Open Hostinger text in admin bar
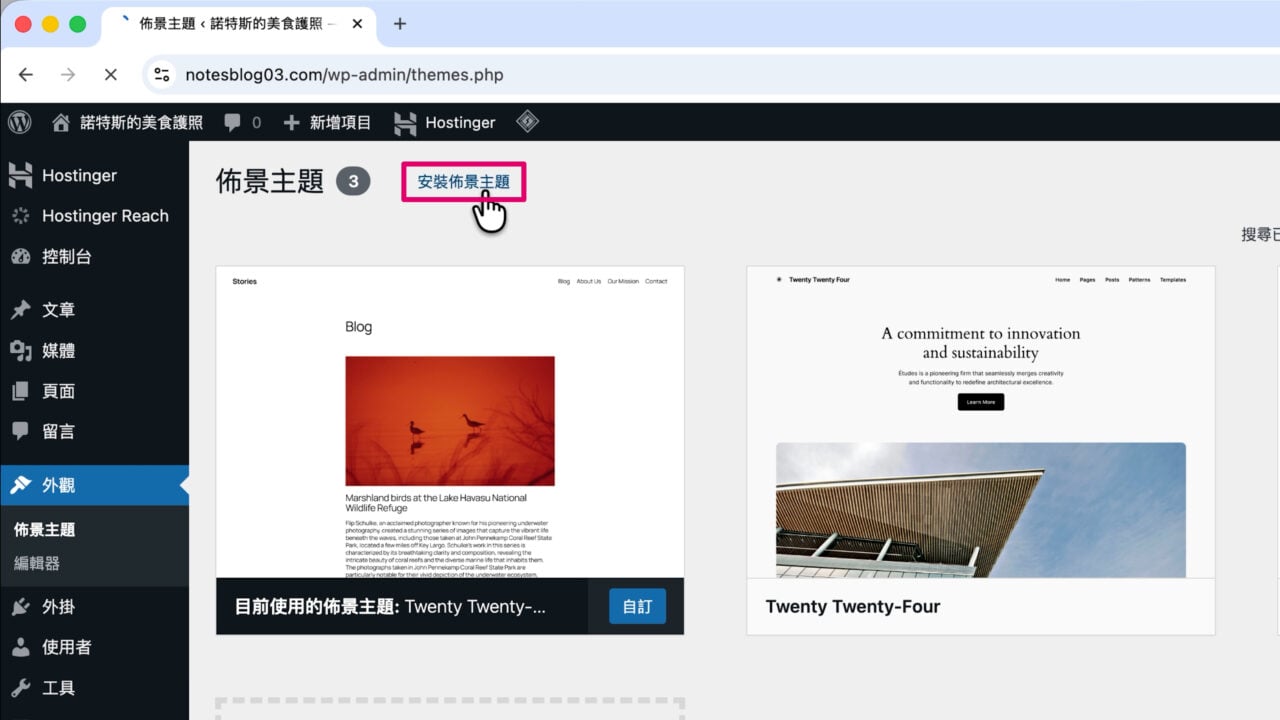 click(x=460, y=123)
